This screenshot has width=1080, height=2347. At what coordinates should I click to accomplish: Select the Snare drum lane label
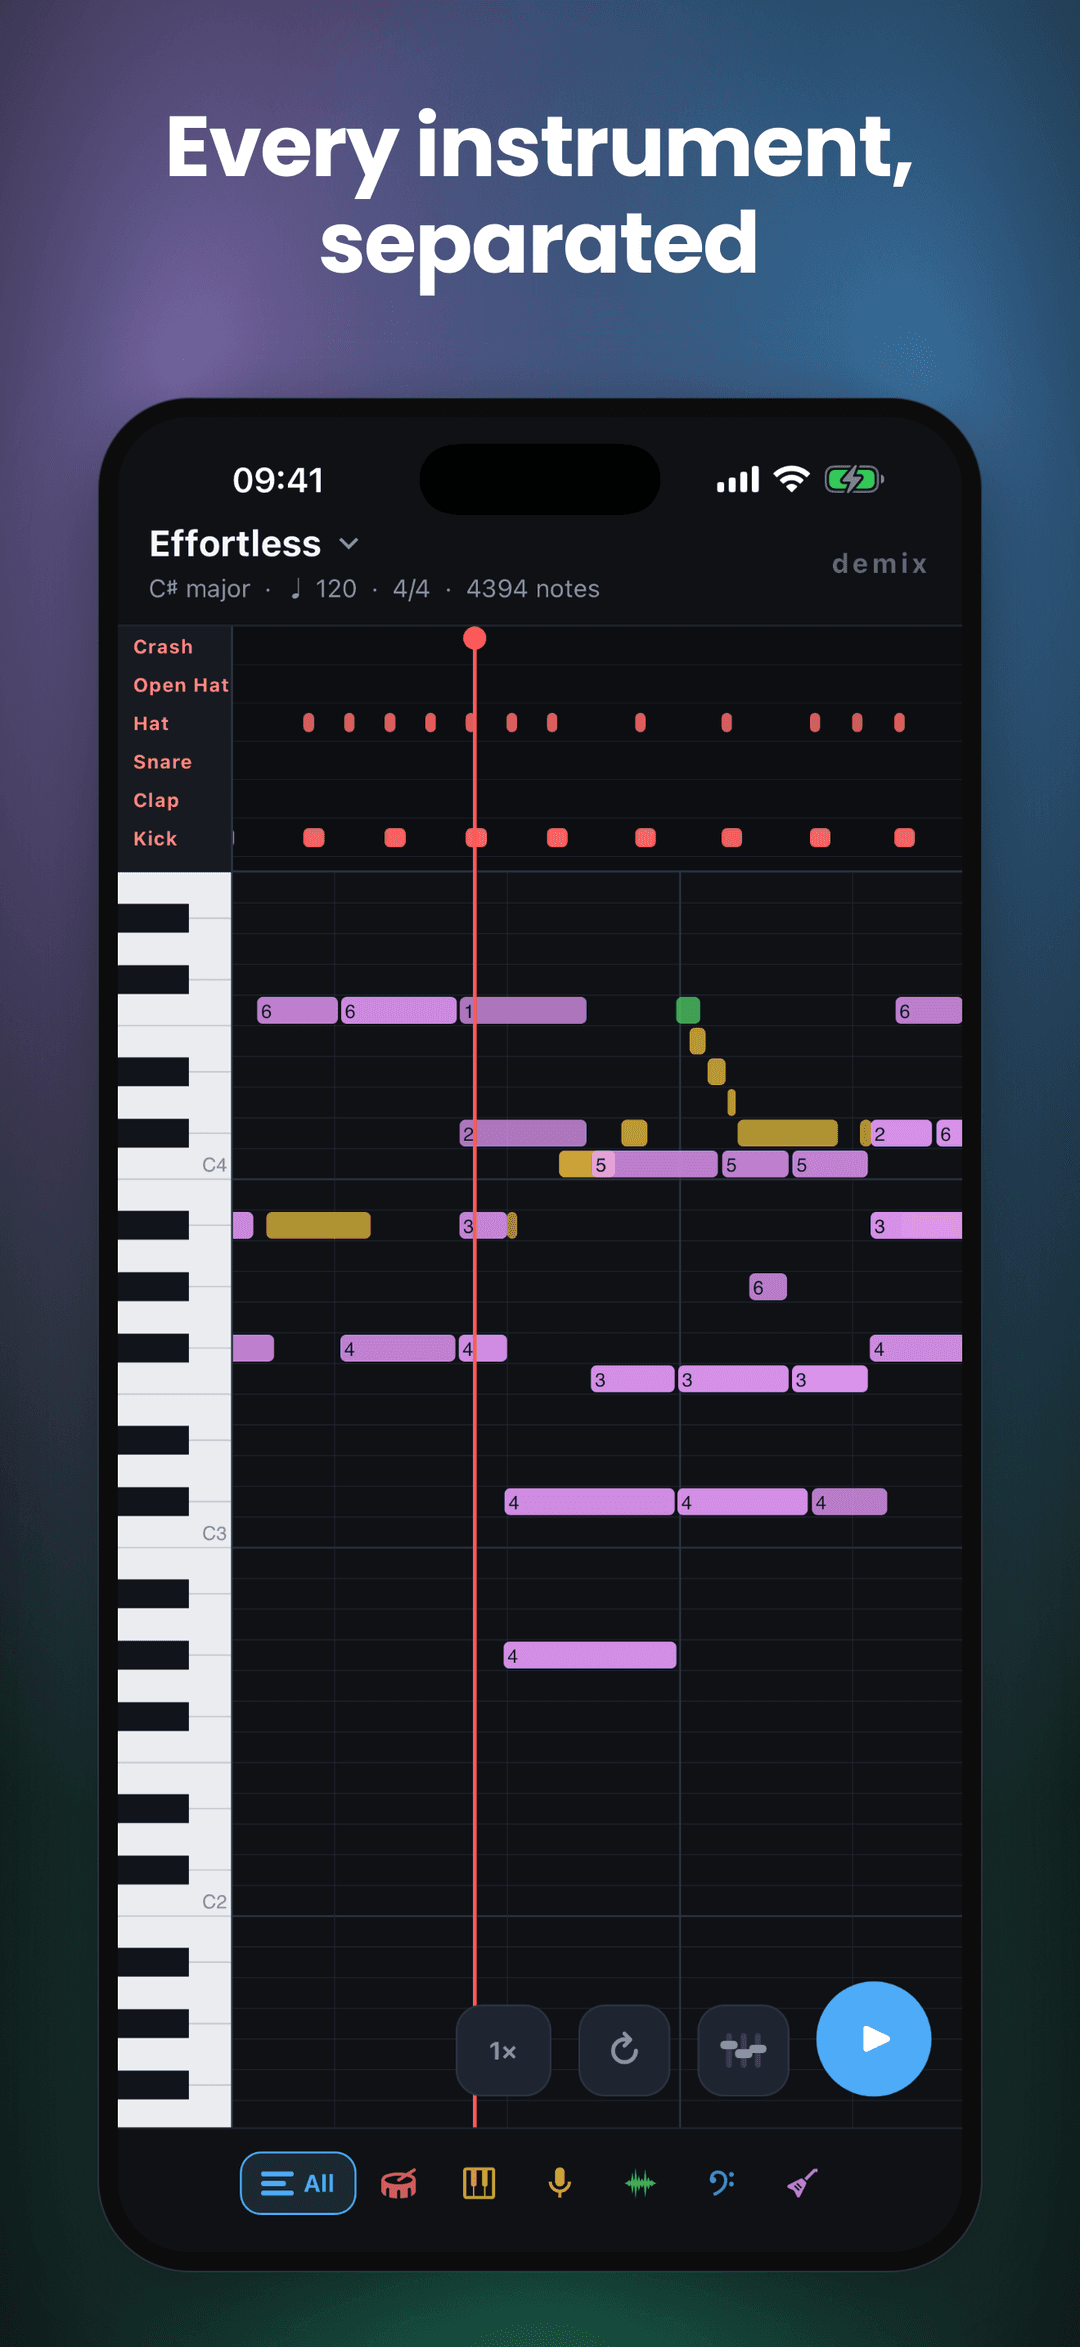162,762
